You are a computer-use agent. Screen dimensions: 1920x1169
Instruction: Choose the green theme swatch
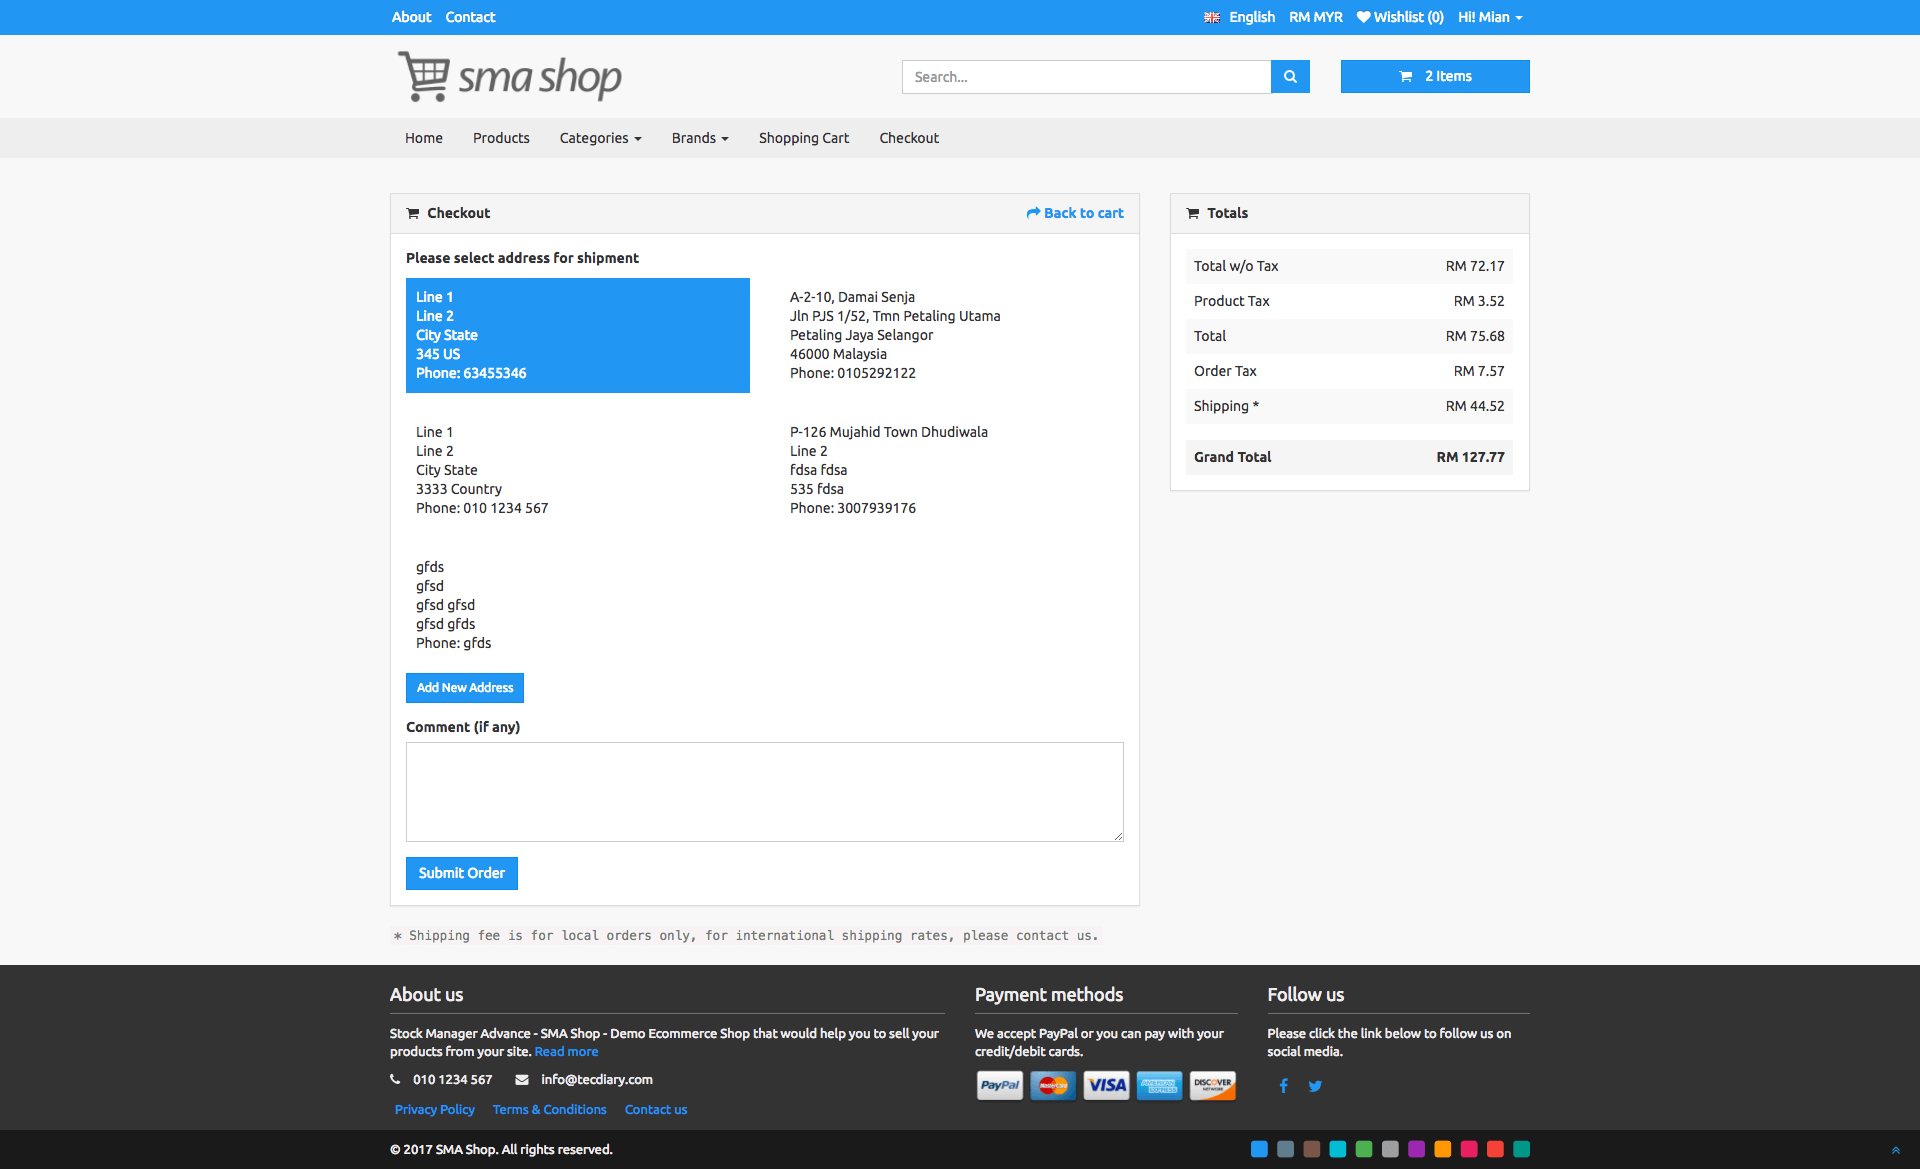click(1363, 1150)
